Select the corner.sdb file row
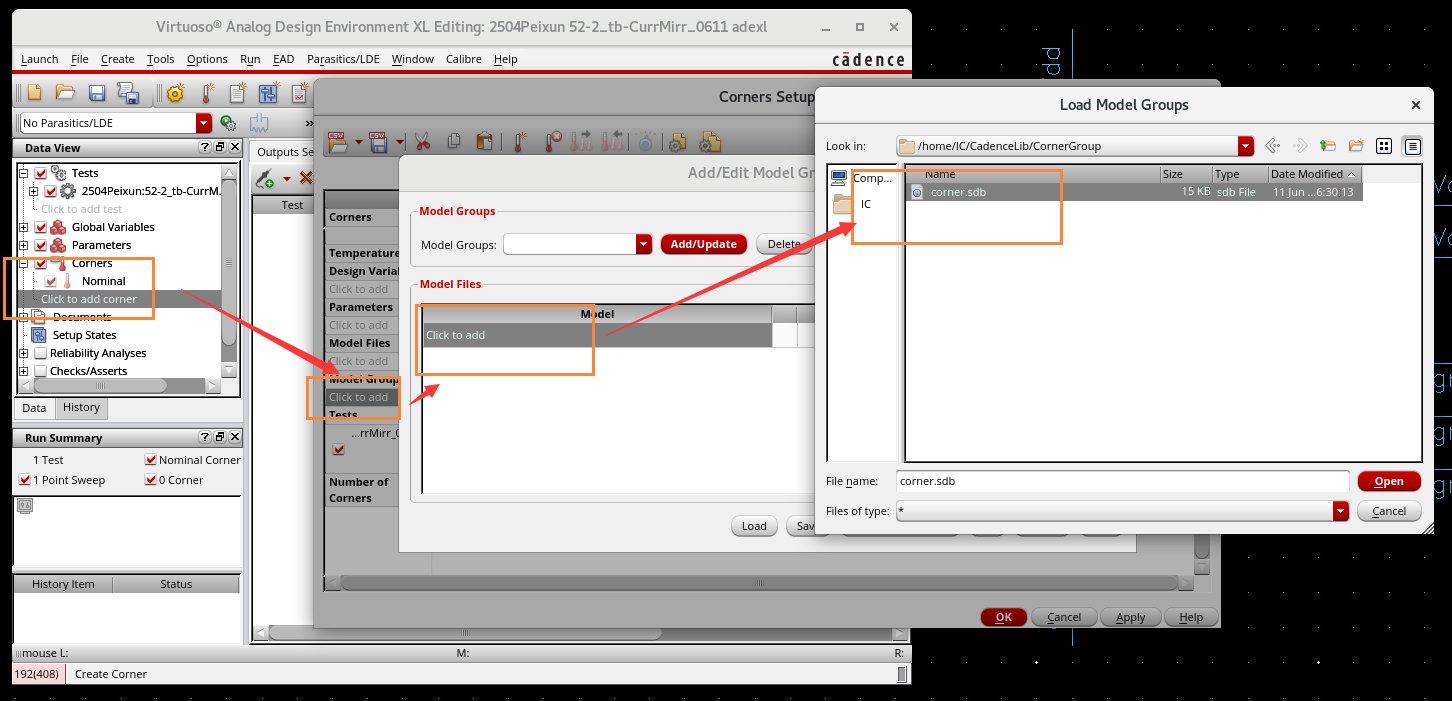This screenshot has width=1452, height=701. [1132, 192]
